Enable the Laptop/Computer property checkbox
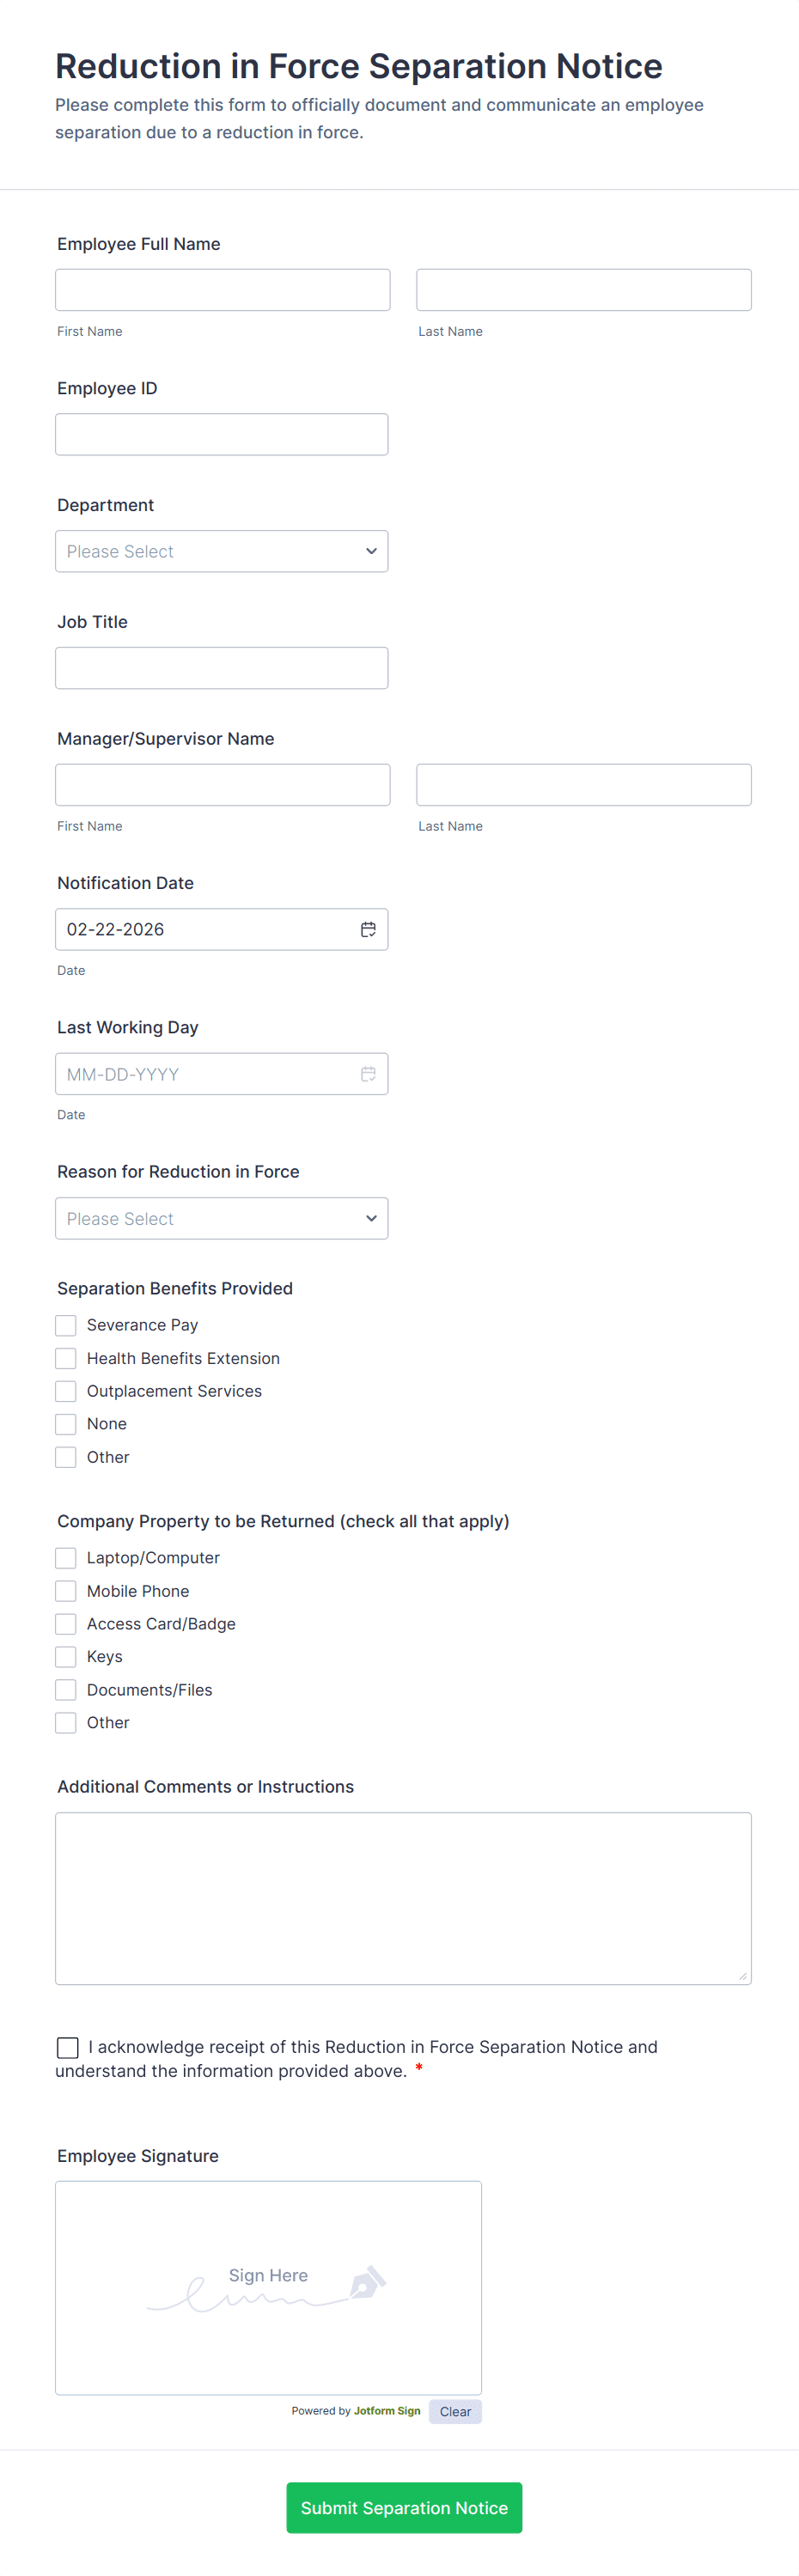Screen dimensions: 799x2576 coord(66,1558)
